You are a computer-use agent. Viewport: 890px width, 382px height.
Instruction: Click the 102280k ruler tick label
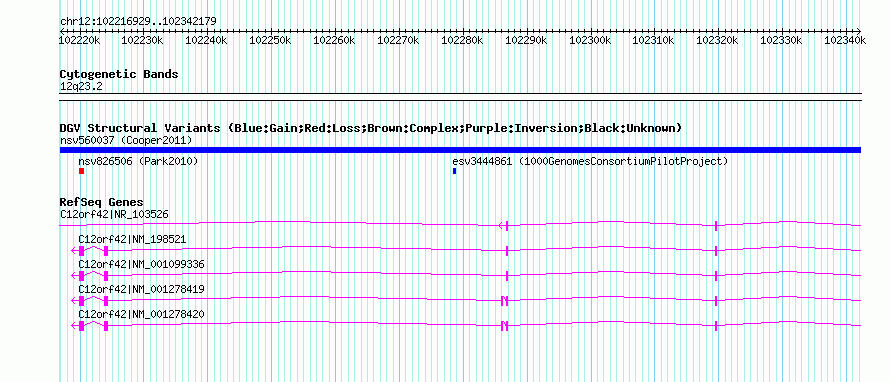coord(462,40)
